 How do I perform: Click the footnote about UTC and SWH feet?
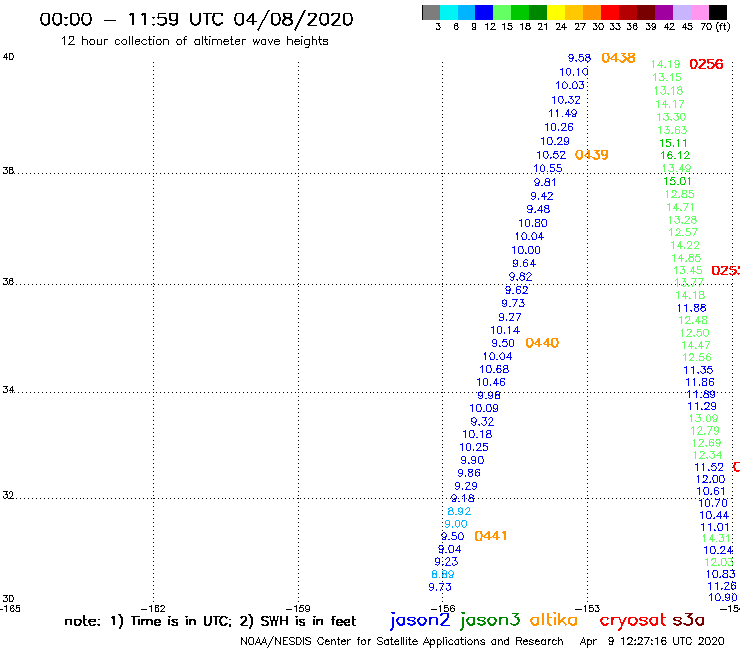[x=210, y=621]
